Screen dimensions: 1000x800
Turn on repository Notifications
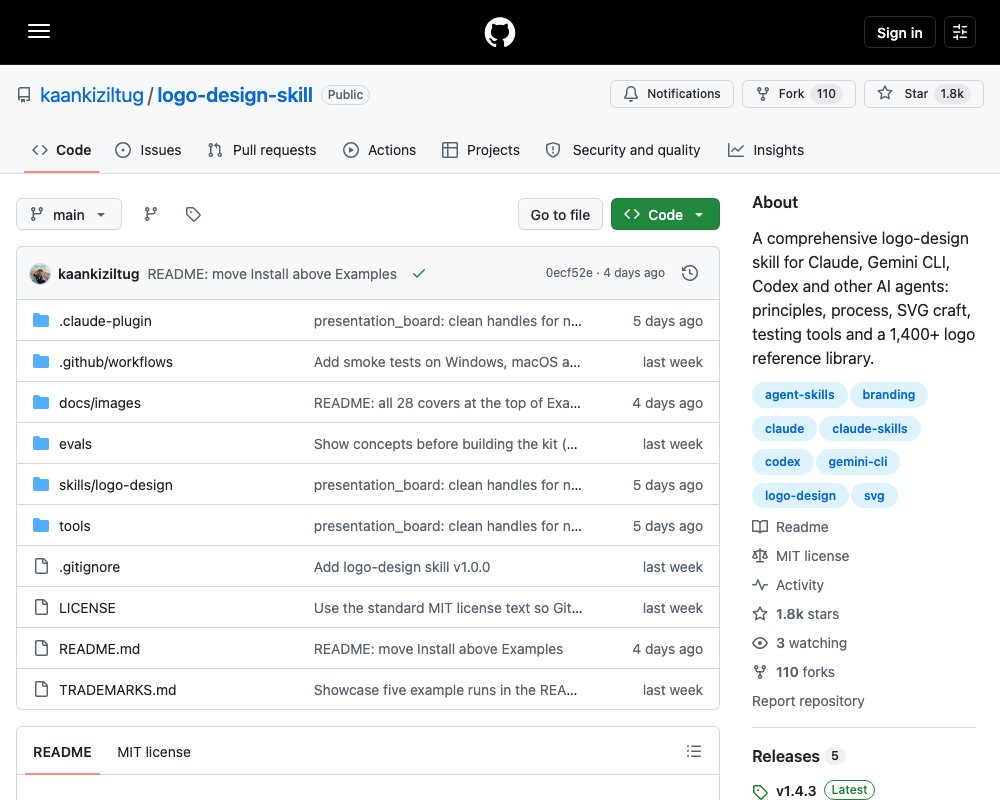coord(672,94)
